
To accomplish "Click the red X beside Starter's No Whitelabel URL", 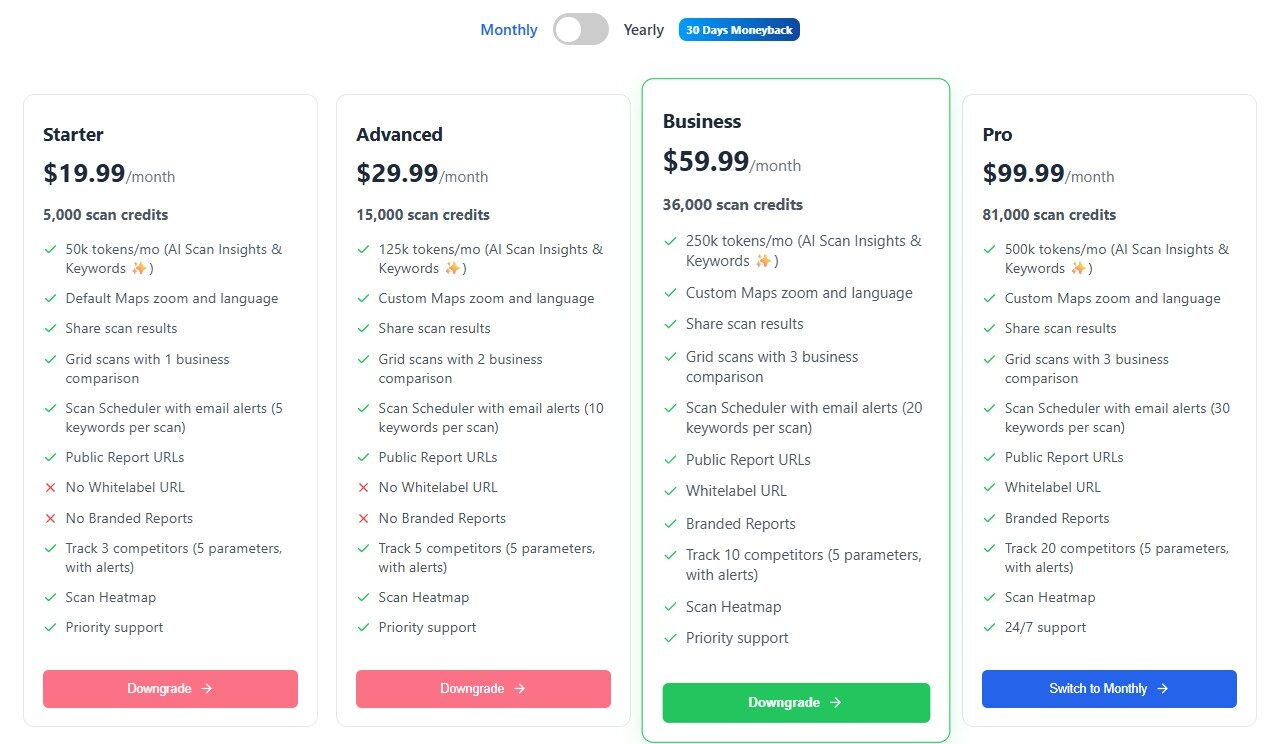I will click(50, 487).
